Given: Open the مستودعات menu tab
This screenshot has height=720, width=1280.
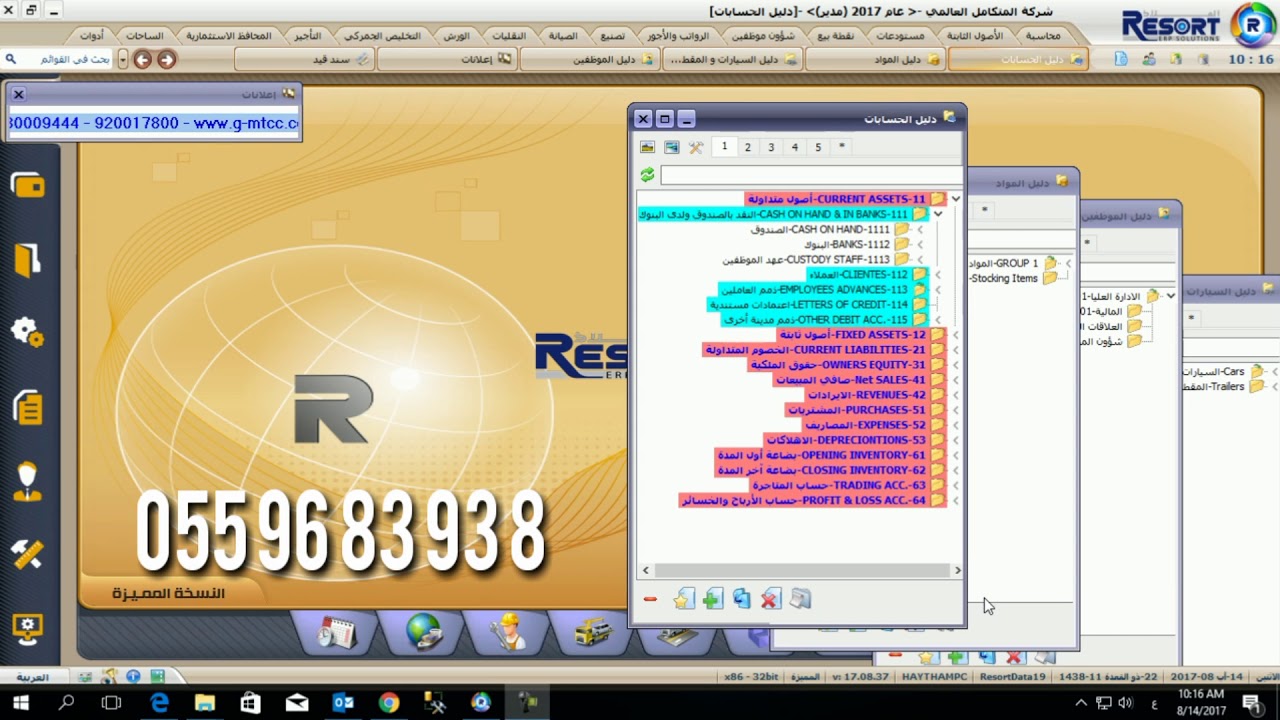Looking at the screenshot, I should point(900,35).
